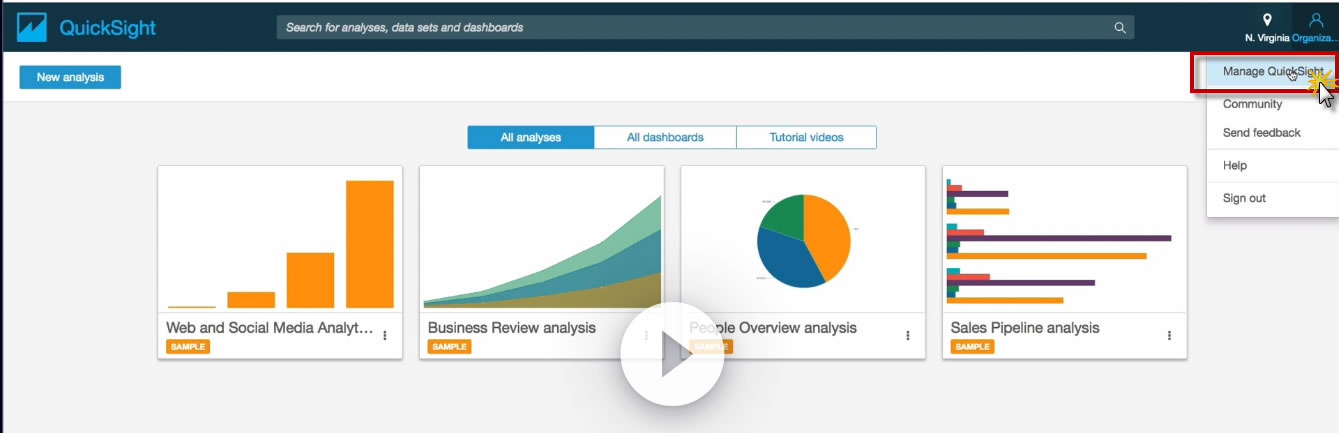Select Send feedback menu entry
The width and height of the screenshot is (1339, 433).
pyautogui.click(x=1261, y=133)
